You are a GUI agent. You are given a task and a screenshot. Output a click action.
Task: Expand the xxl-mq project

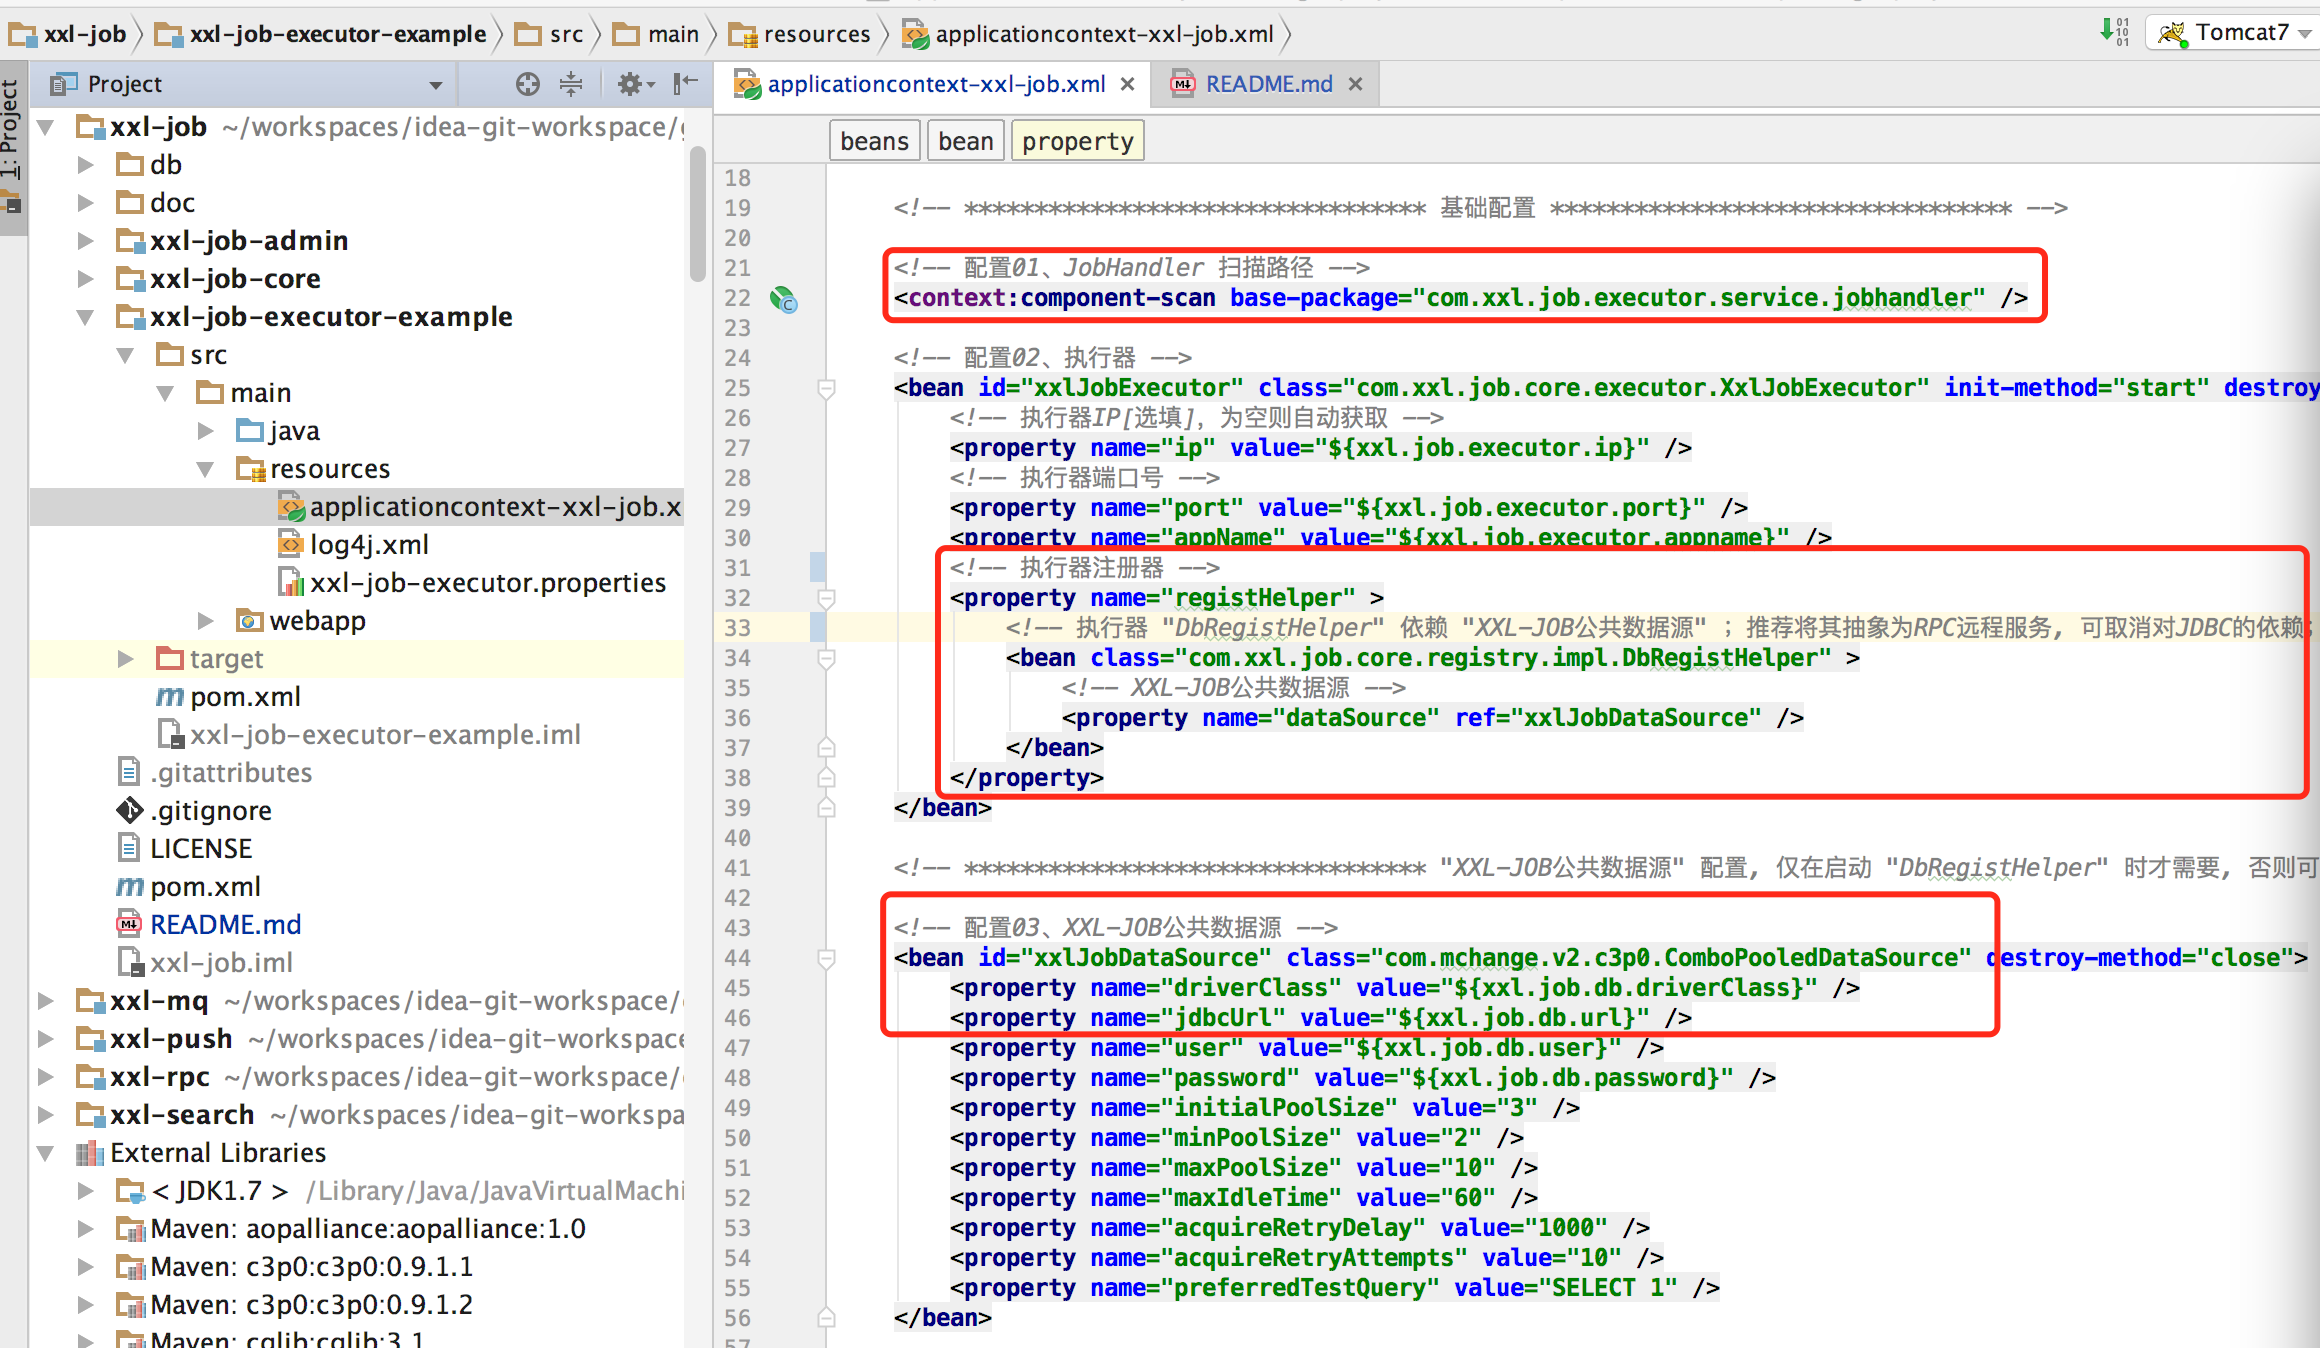point(45,1001)
